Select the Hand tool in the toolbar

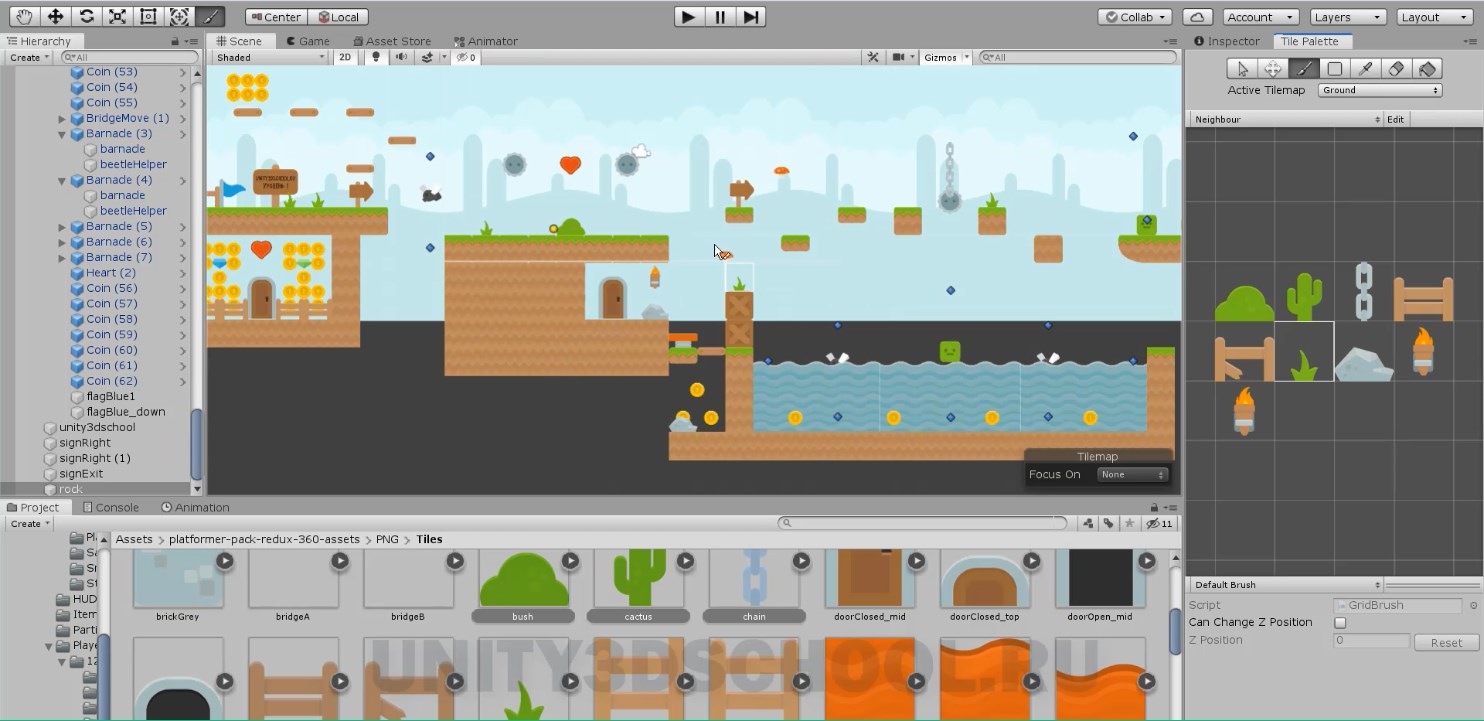25,17
